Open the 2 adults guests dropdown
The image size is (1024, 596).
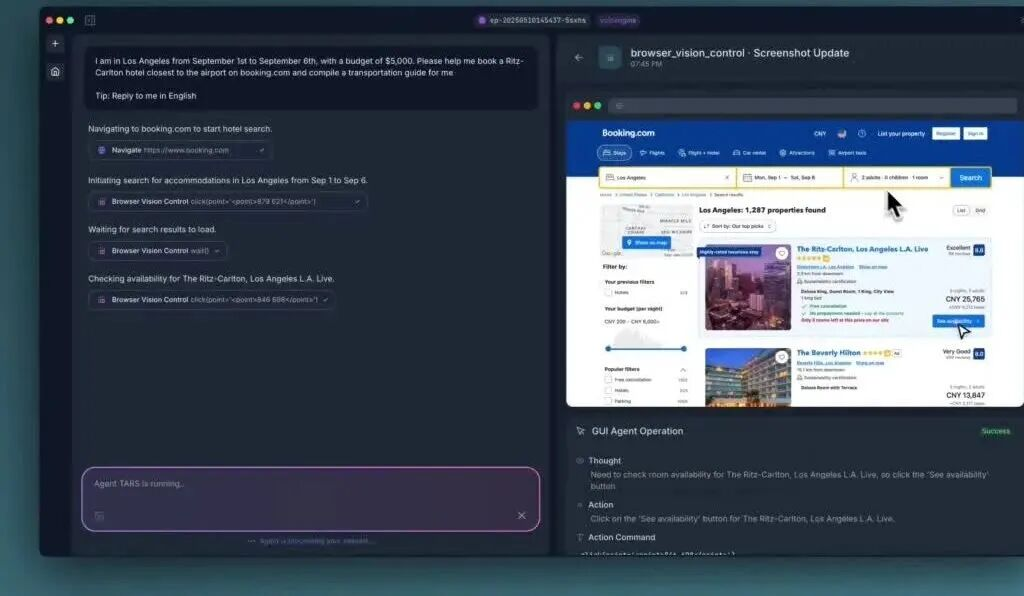tap(897, 178)
